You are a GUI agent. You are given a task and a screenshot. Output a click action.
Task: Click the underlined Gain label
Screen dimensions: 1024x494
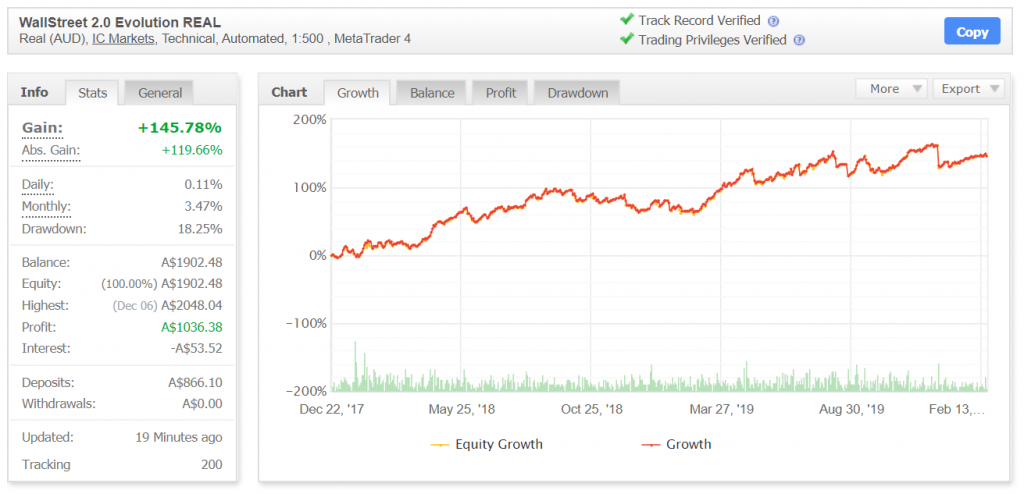[x=42, y=128]
